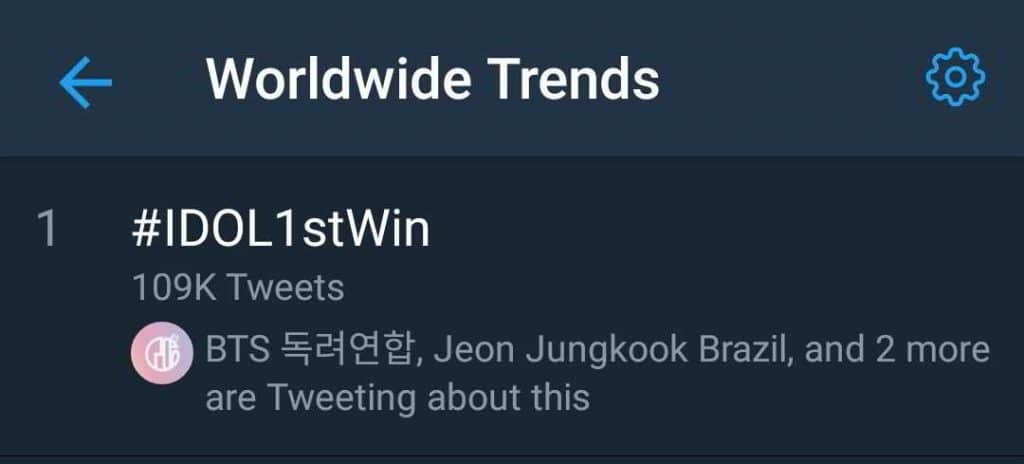Open the #IDOL1stWin hashtag trend
This screenshot has height=464, width=1024.
tap(281, 230)
